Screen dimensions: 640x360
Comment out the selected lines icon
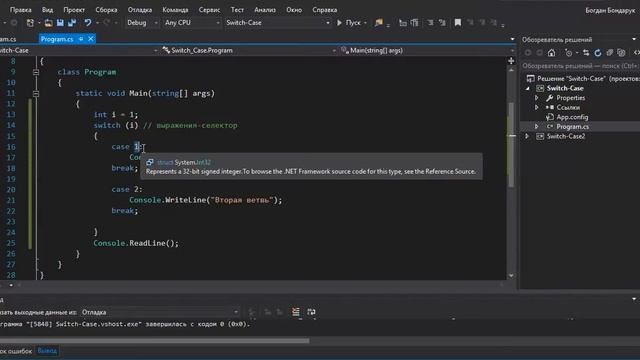(430, 23)
